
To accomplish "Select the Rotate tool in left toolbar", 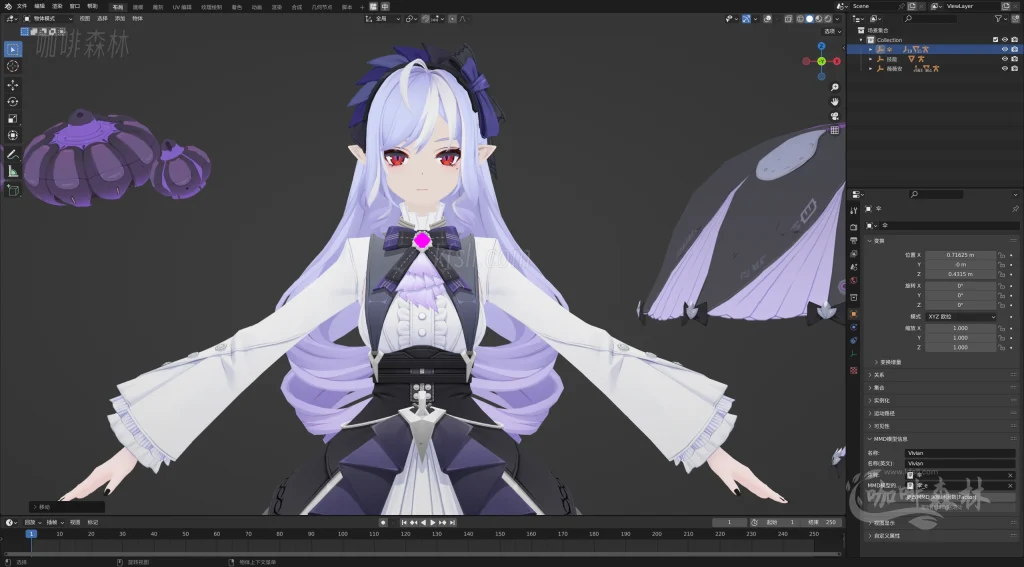I will coord(12,101).
